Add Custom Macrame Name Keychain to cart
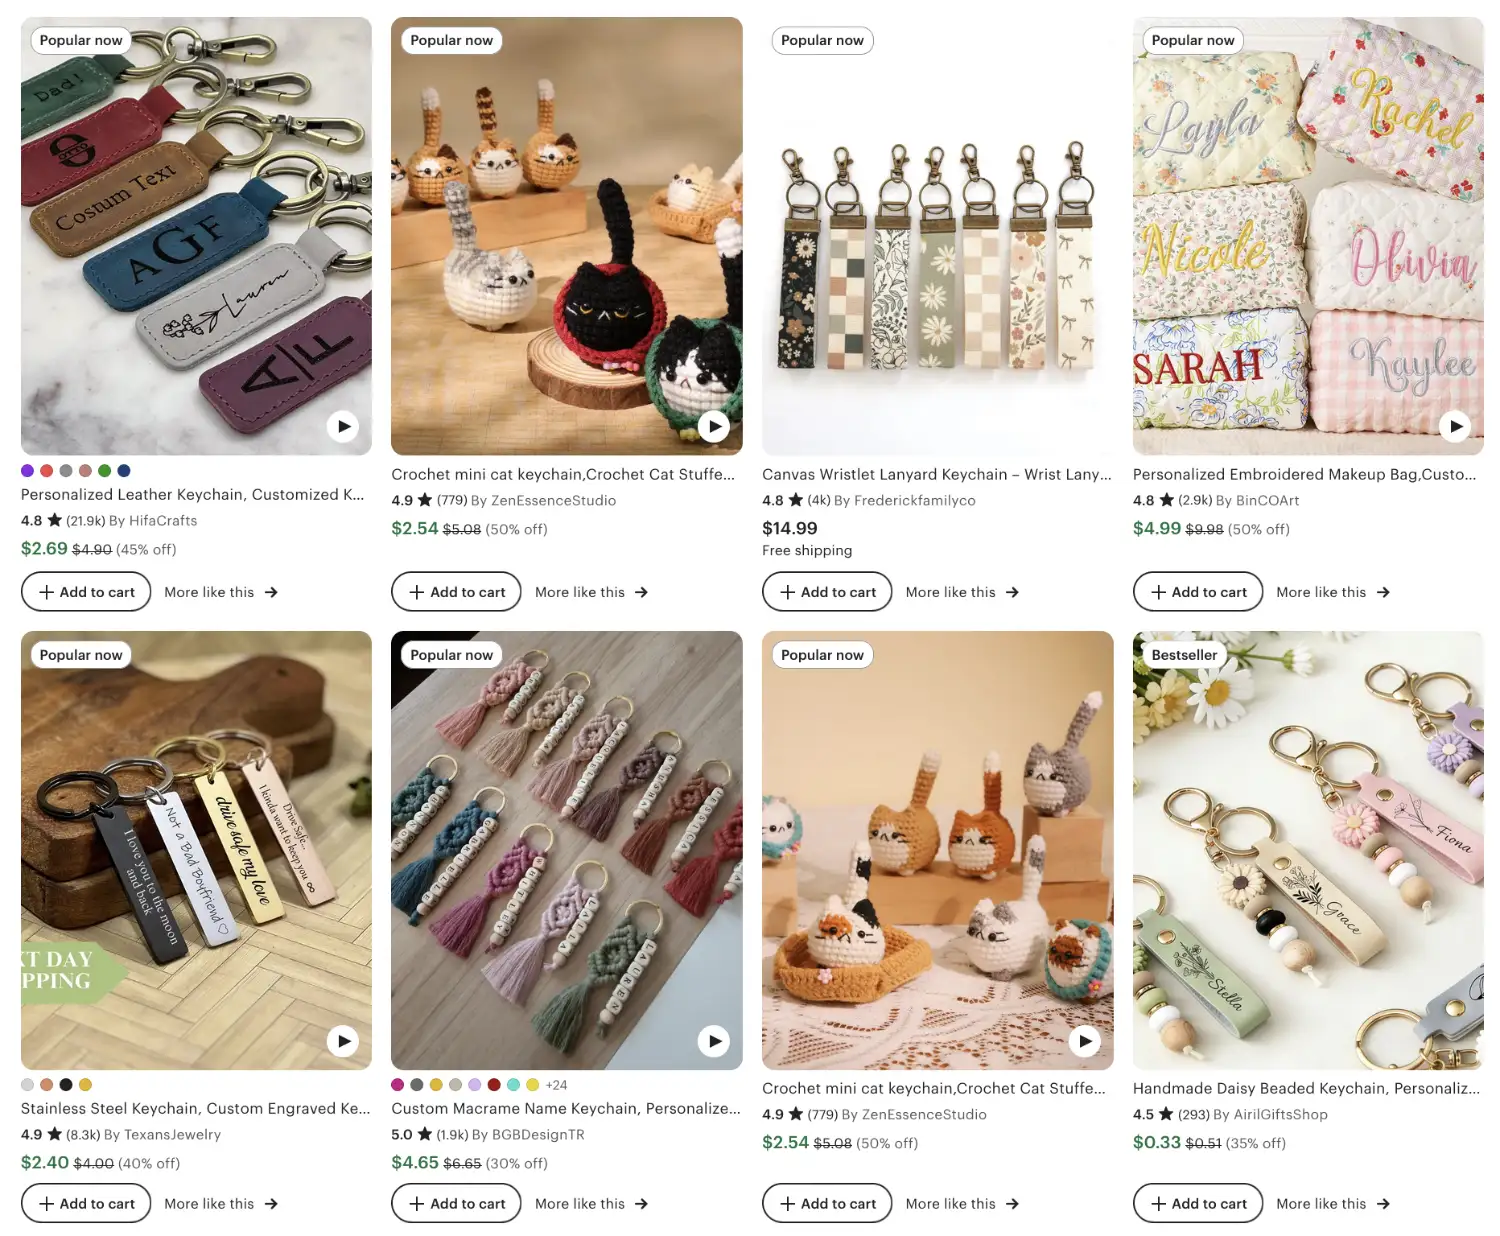 click(456, 1204)
